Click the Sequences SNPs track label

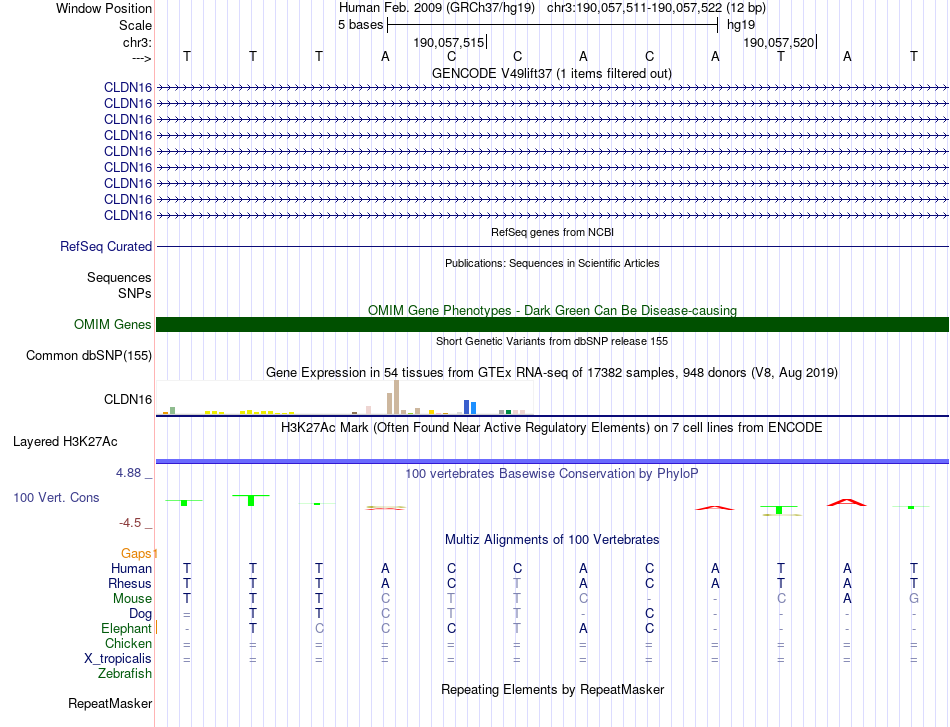point(119,285)
